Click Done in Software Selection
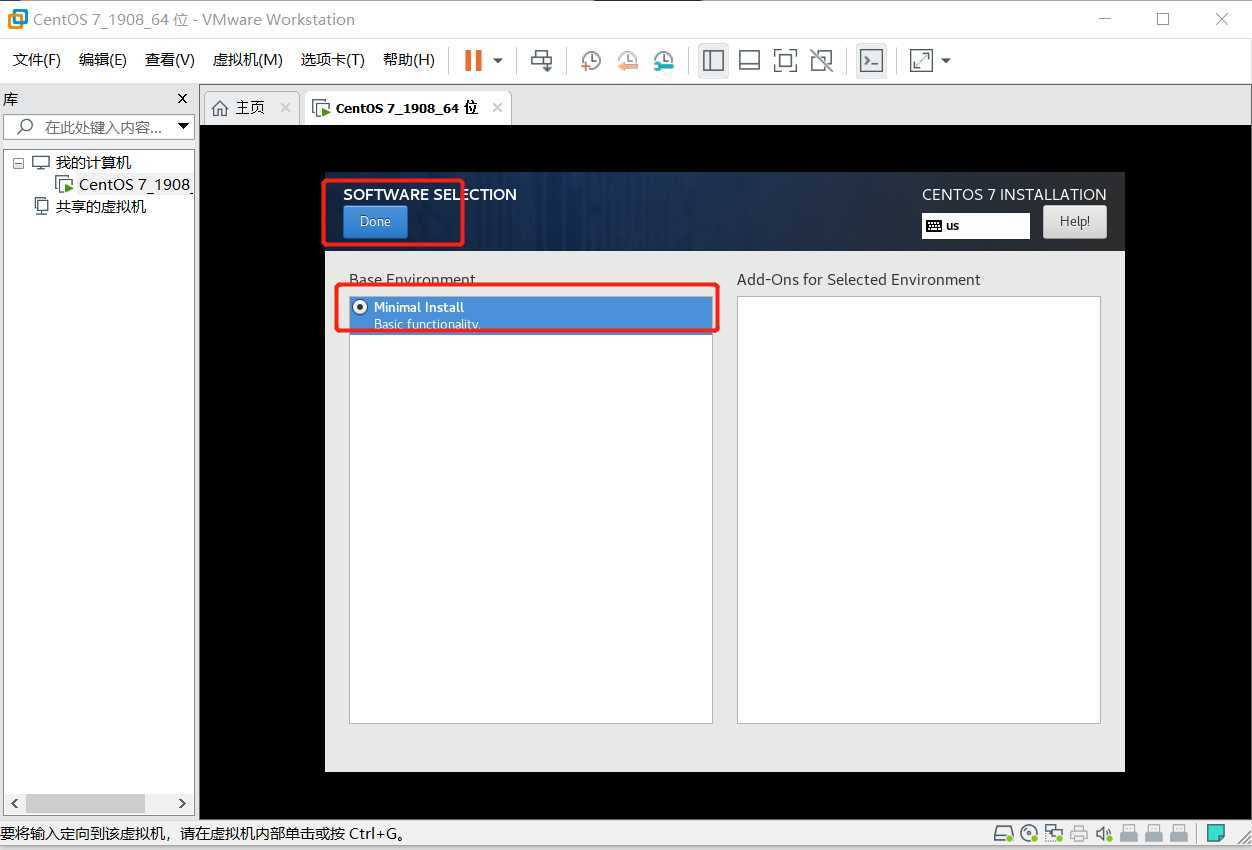Viewport: 1252px width, 850px height. click(x=375, y=222)
